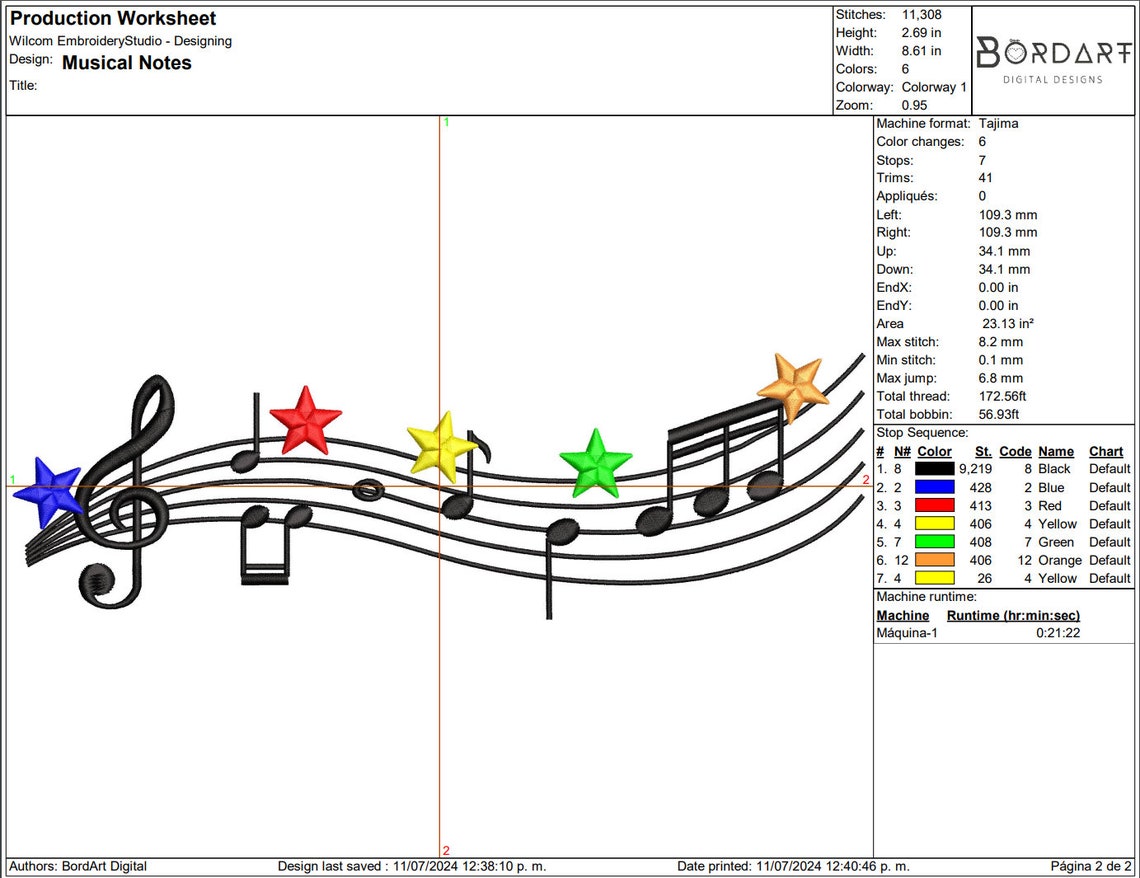Click the total thread value 172.56ft
The image size is (1140, 878).
click(x=1002, y=396)
